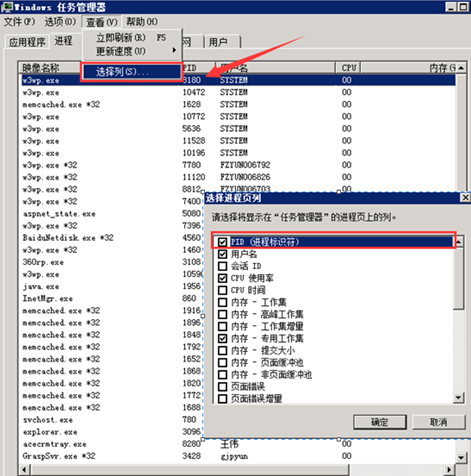This screenshot has width=471, height=476.
Task: Cancel the dialog with 取消
Action: (438, 422)
